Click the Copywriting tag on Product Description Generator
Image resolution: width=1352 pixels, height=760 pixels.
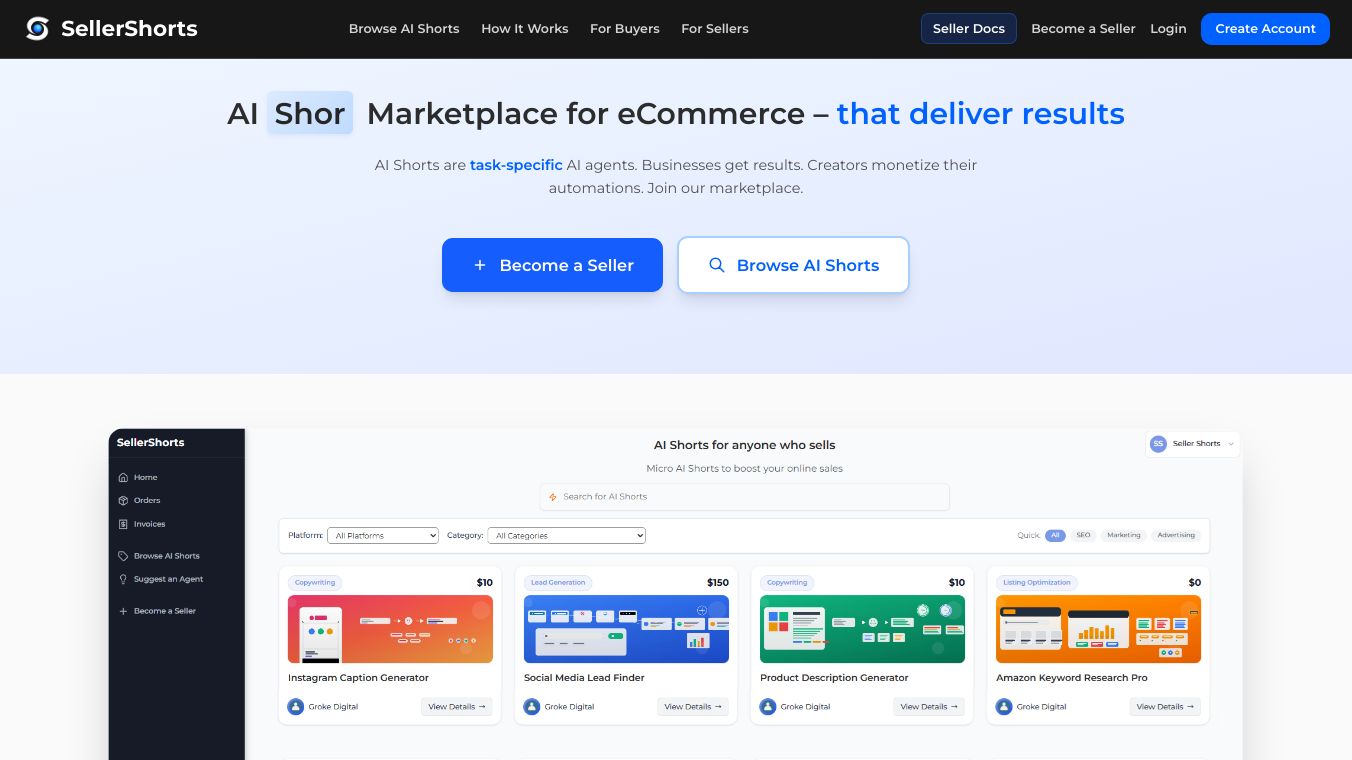[787, 582]
